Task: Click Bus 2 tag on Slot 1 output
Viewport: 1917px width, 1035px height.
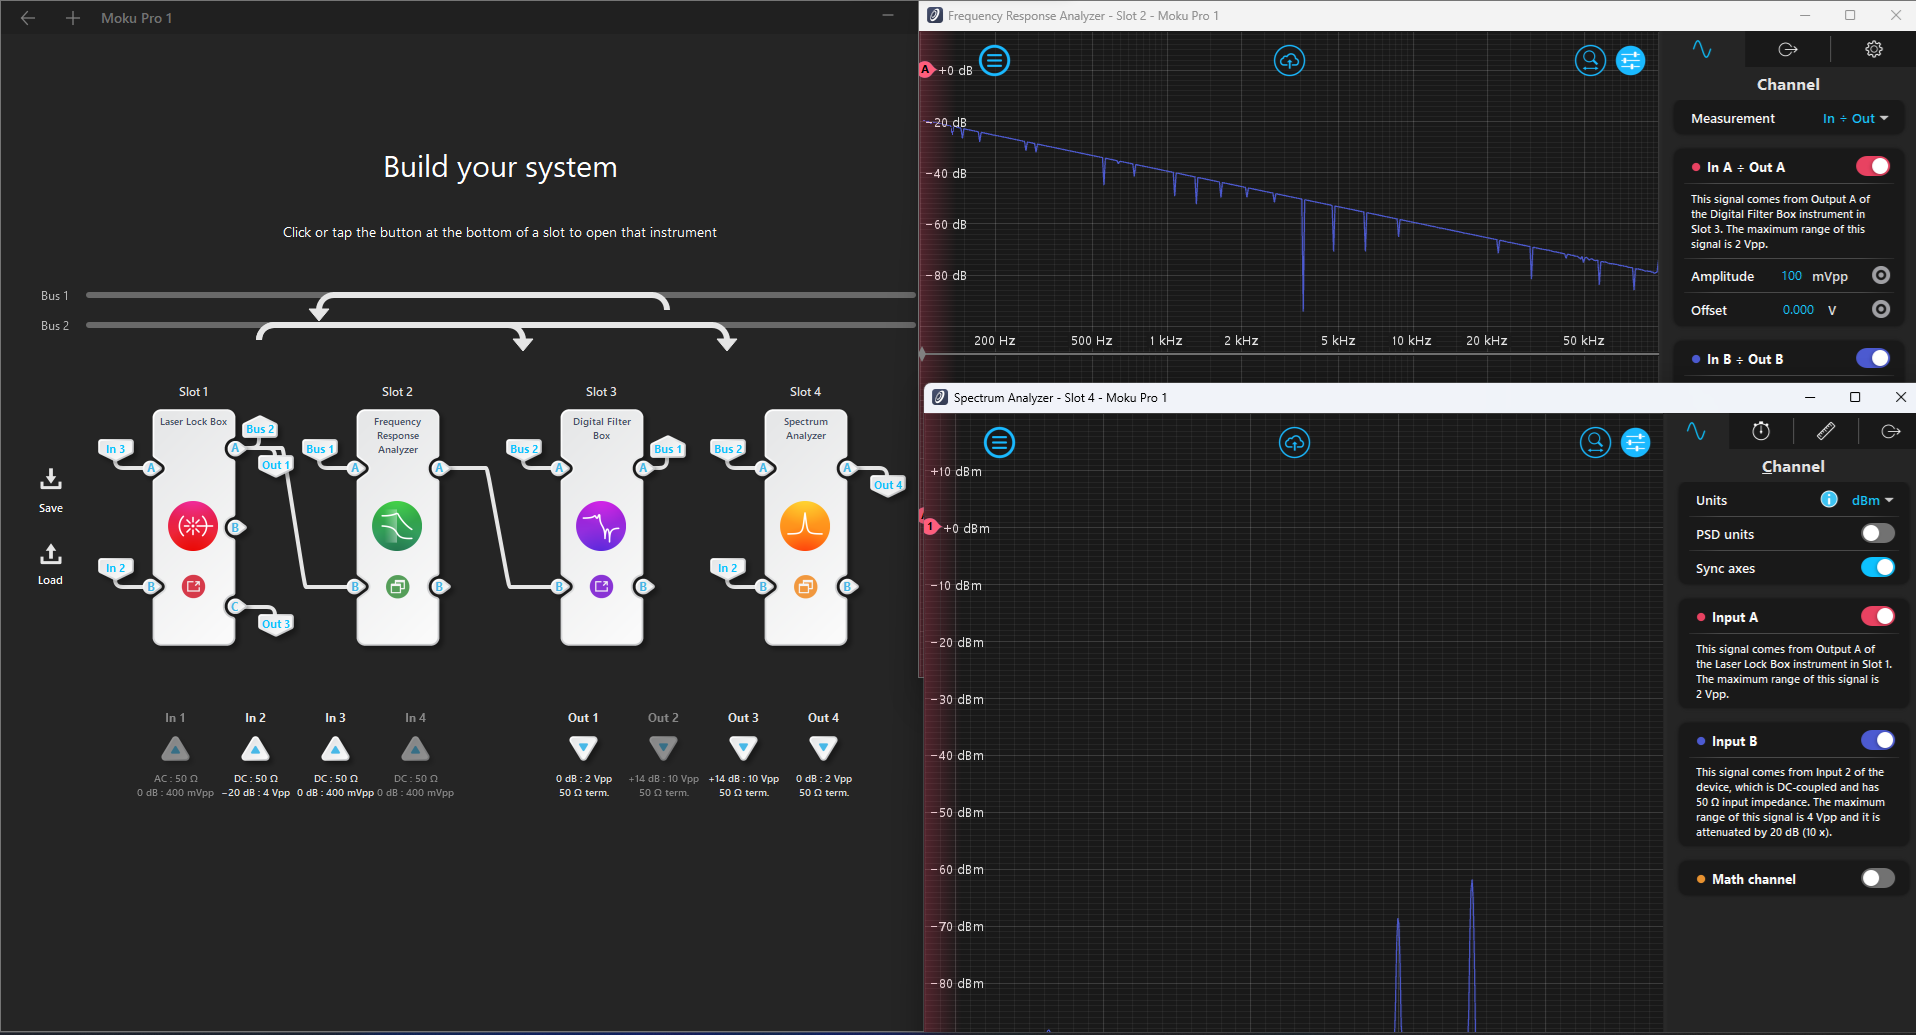Action: coord(260,429)
